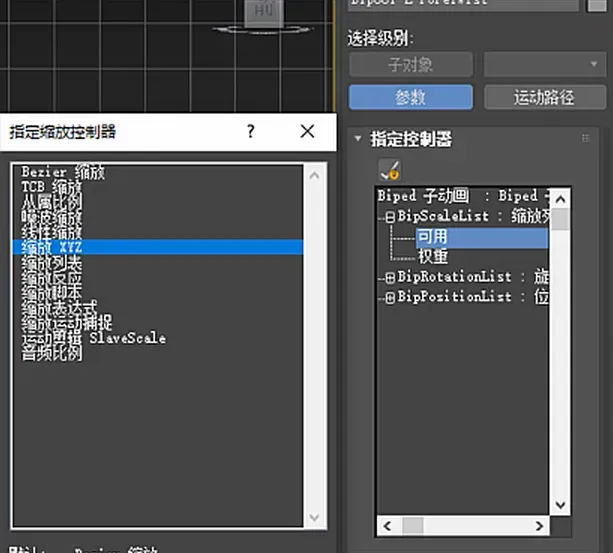
Task: Switch to the 参数 tab
Action: tap(410, 97)
